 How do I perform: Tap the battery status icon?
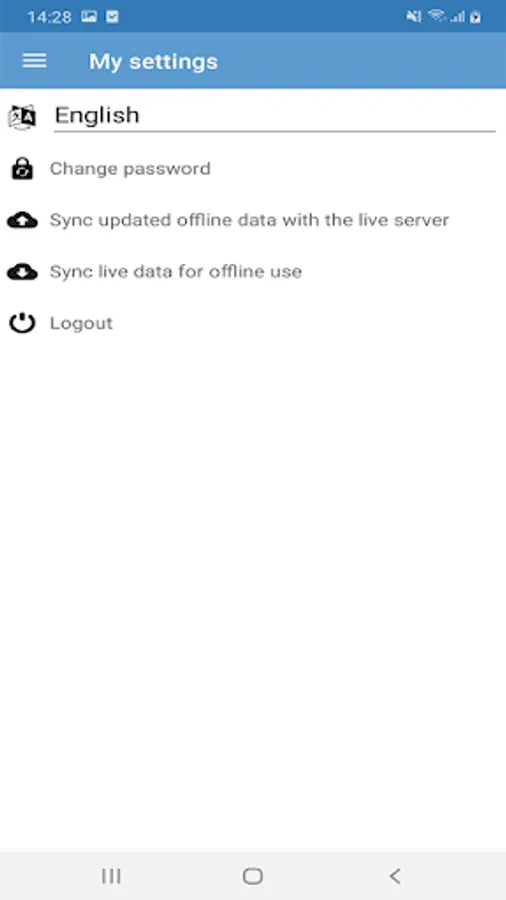pos(476,17)
